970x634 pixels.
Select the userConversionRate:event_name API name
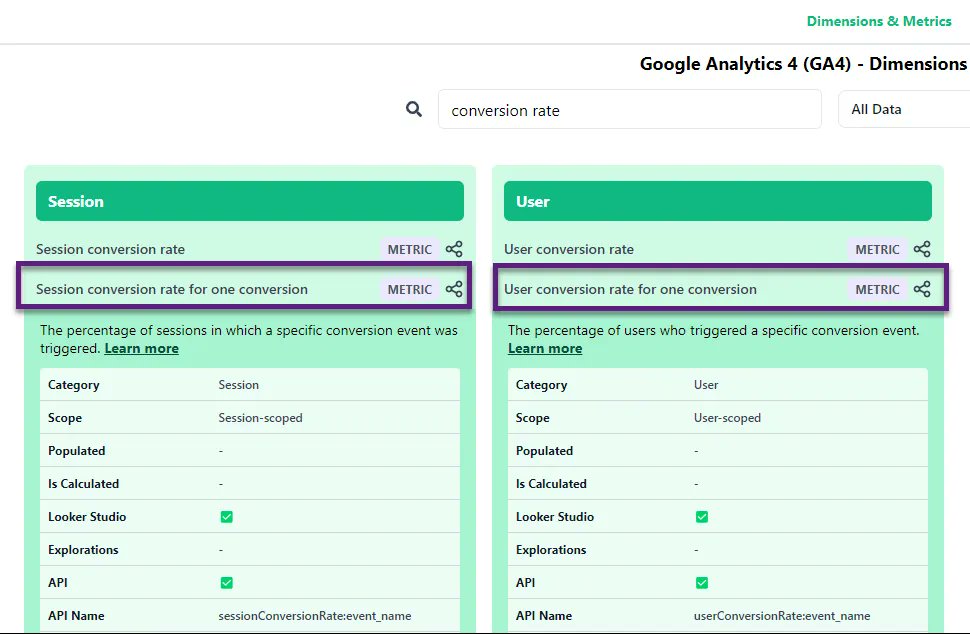[x=782, y=615]
